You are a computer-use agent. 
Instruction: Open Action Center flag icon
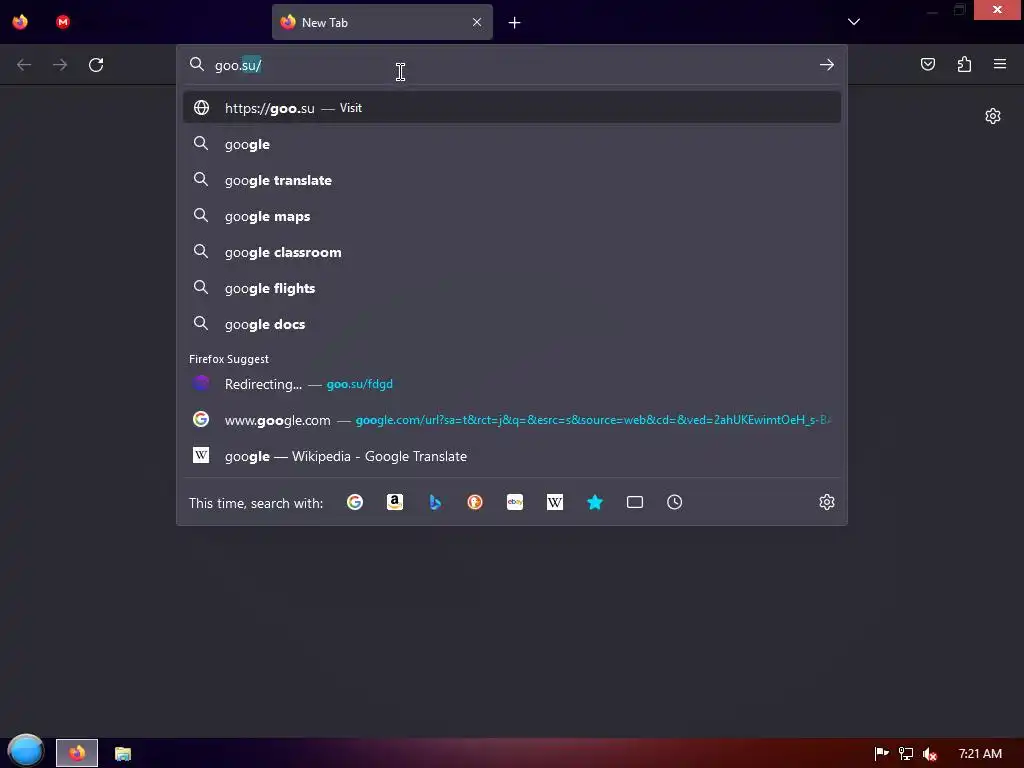pos(881,754)
